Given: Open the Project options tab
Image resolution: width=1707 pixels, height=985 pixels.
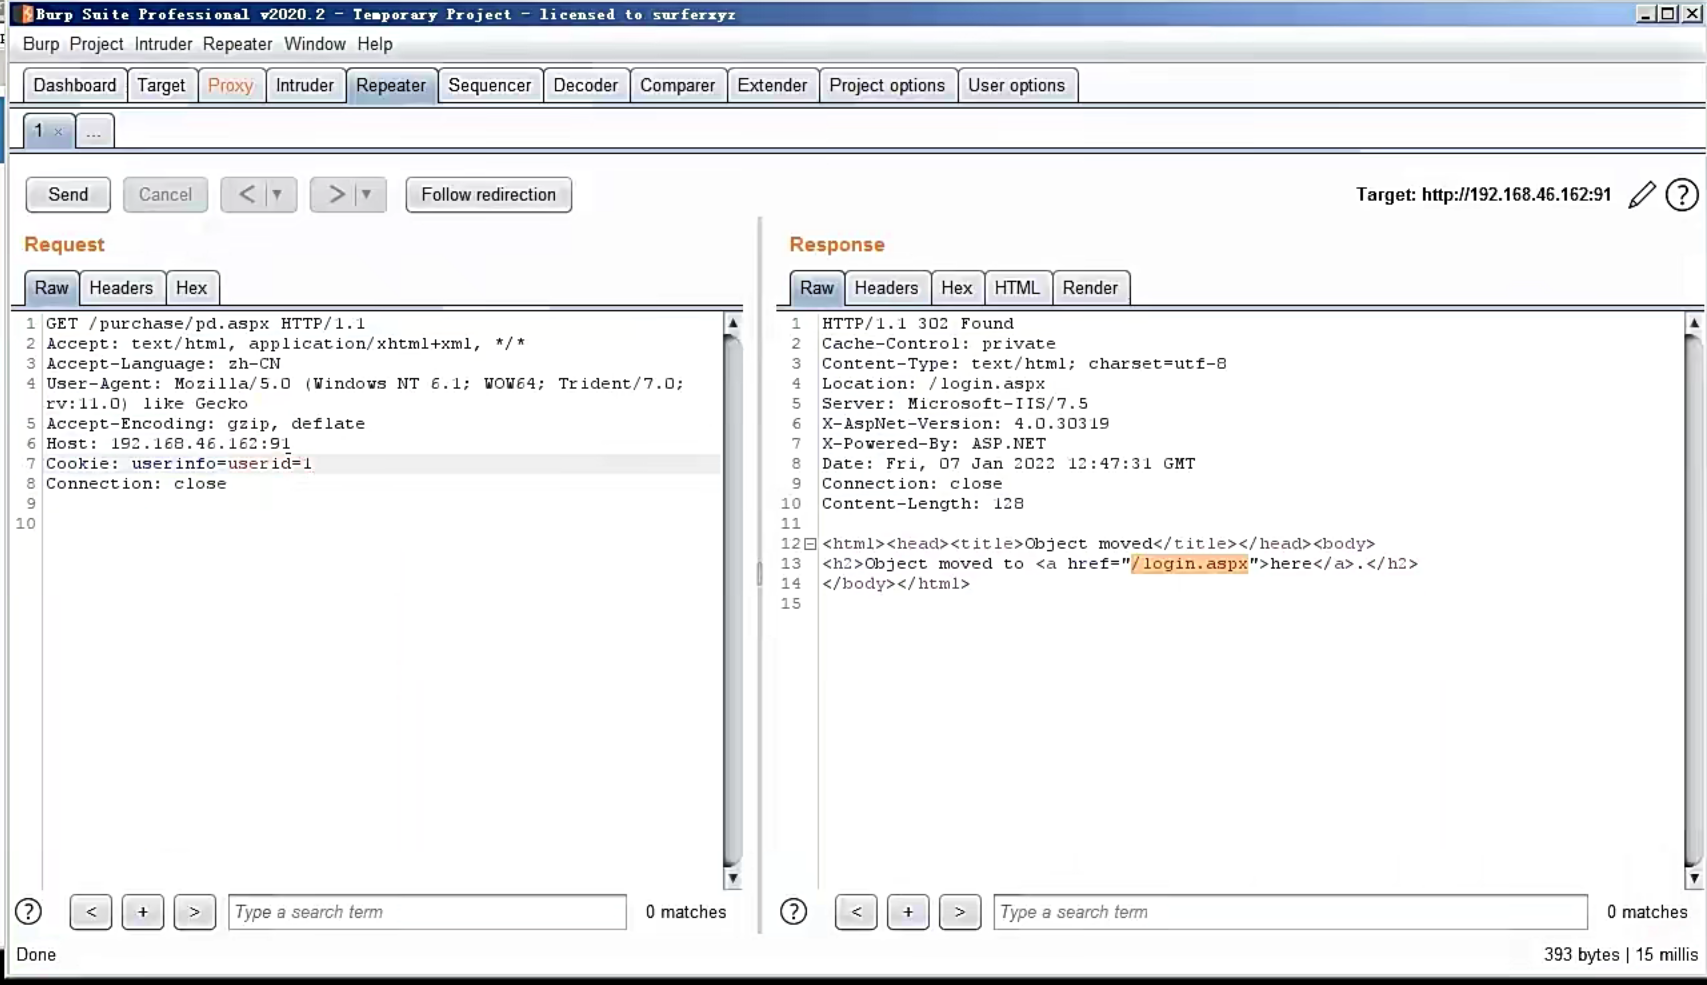Looking at the screenshot, I should pyautogui.click(x=887, y=85).
